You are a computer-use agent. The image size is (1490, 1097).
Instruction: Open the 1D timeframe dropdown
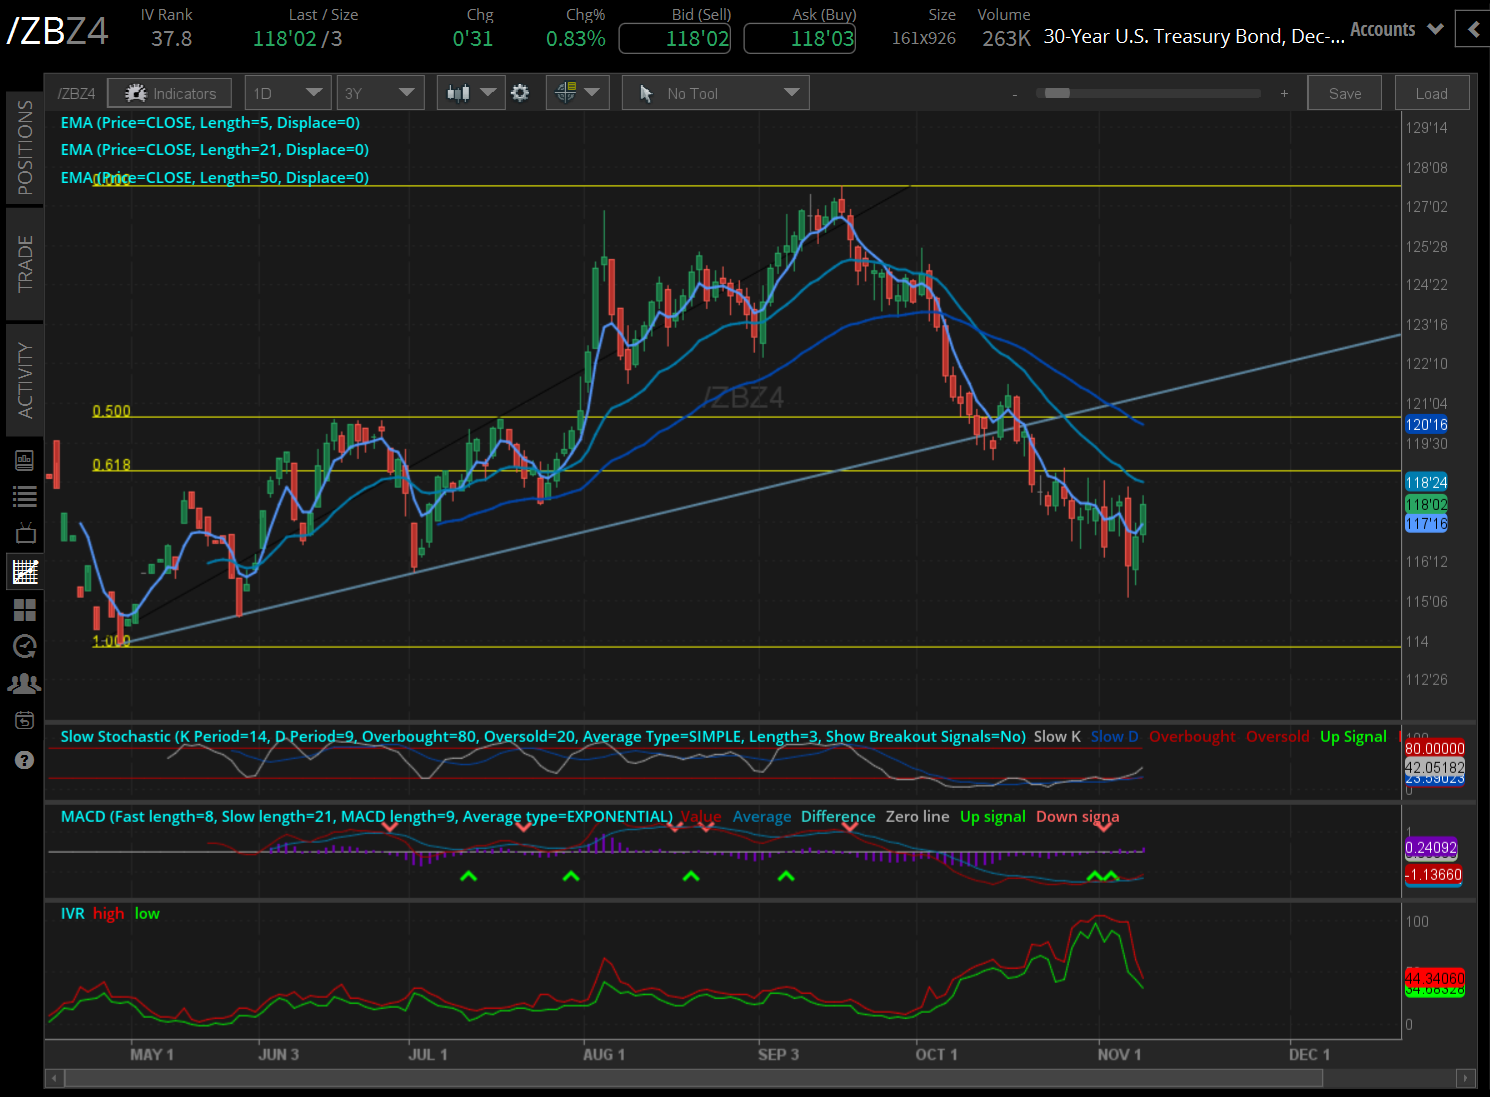click(x=288, y=92)
